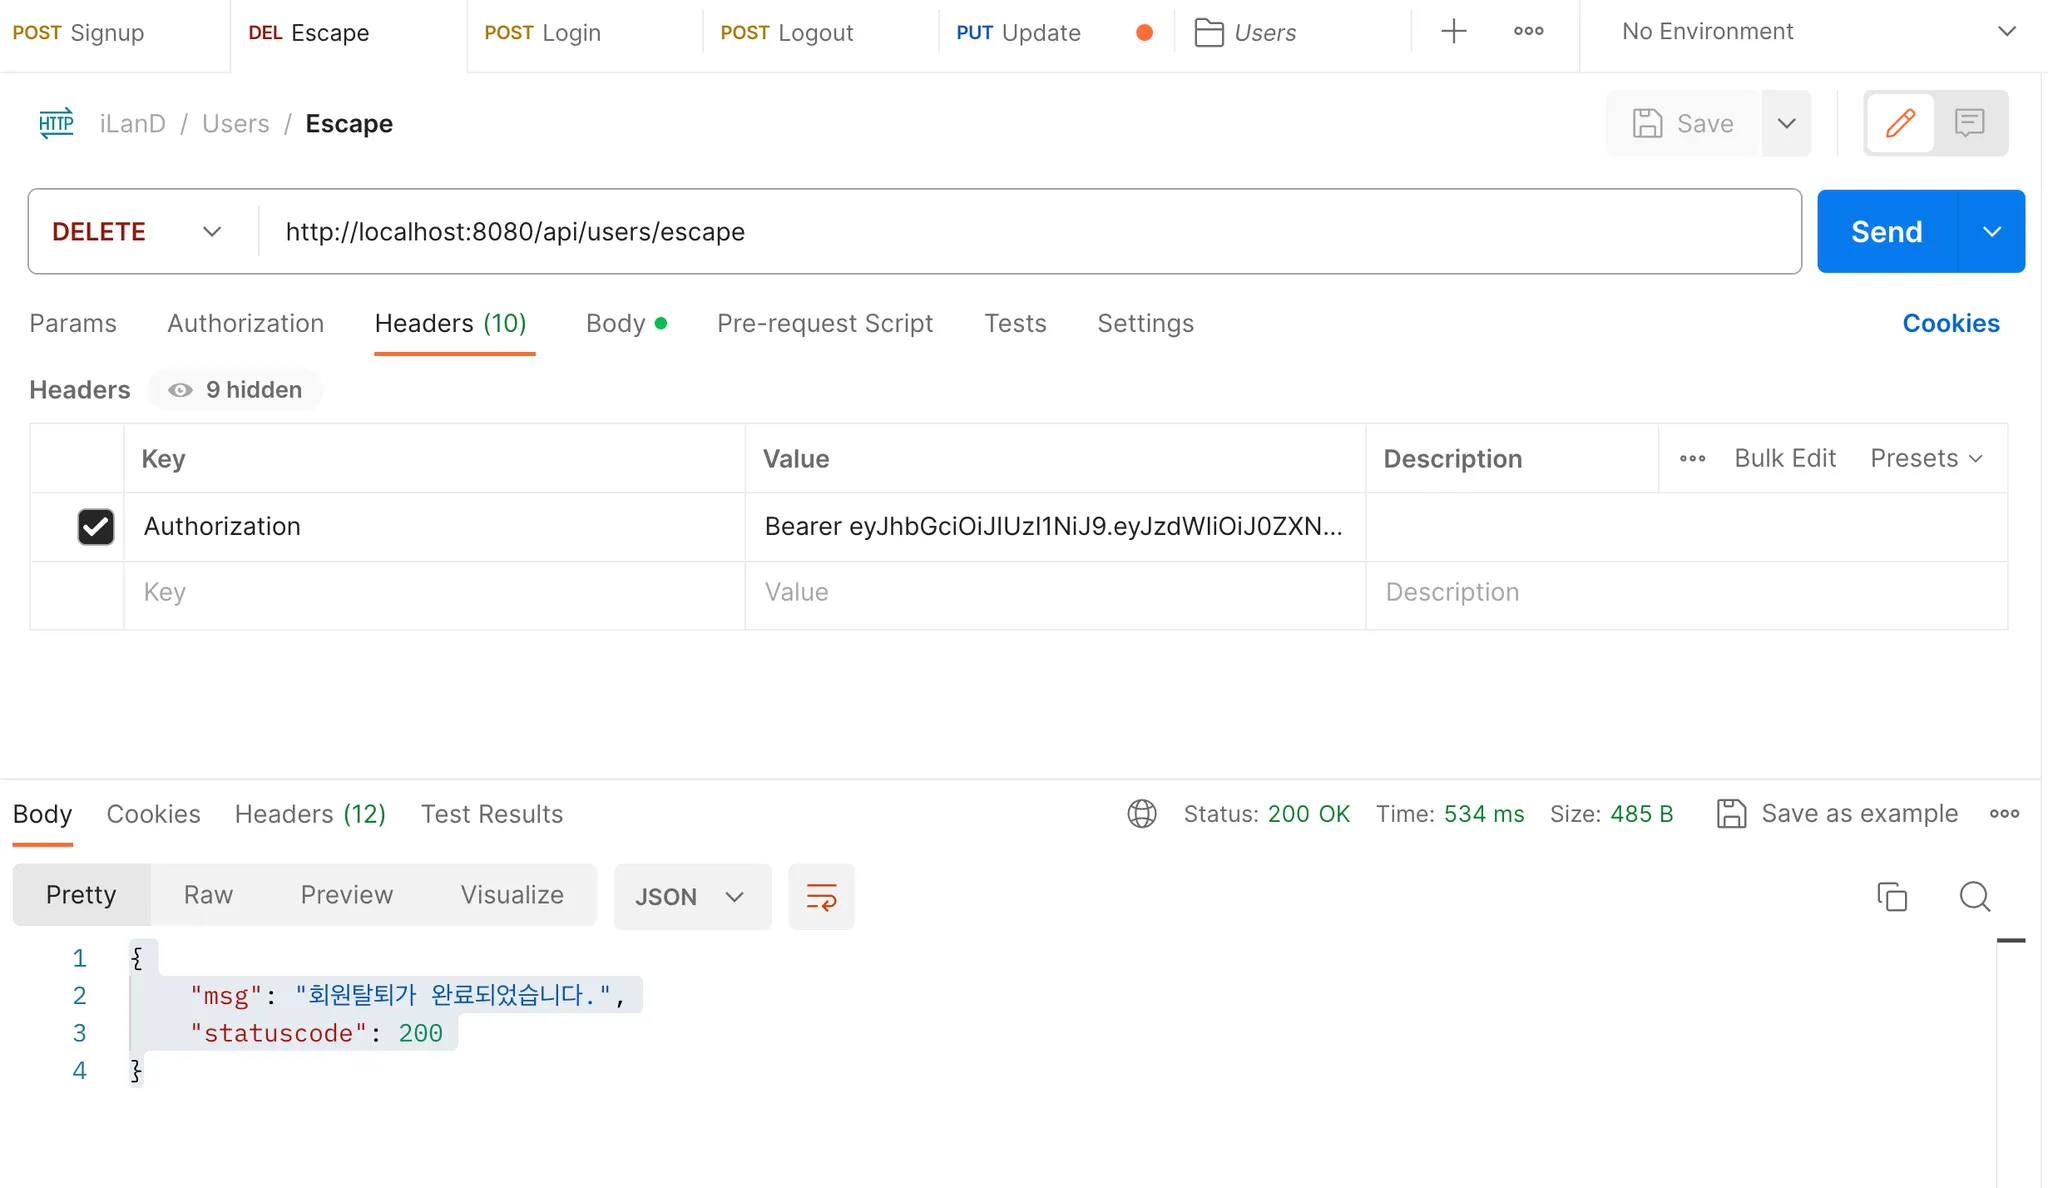Click the comment mode icon

tap(1969, 123)
